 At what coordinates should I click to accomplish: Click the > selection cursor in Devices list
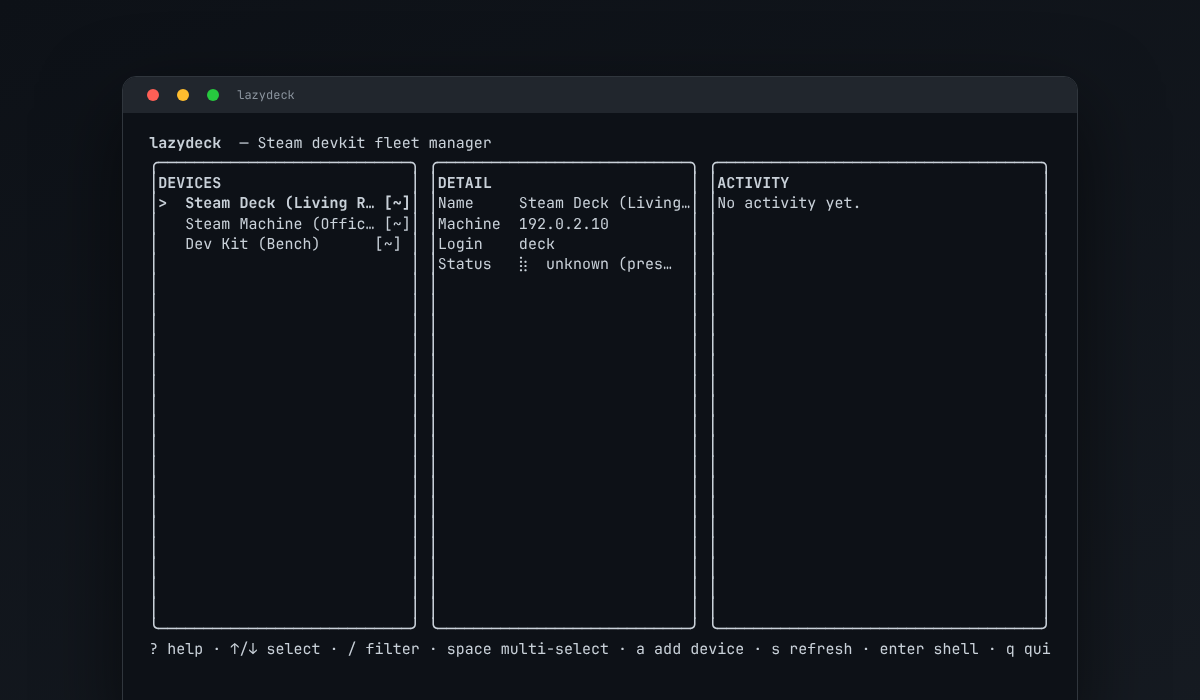pos(163,203)
